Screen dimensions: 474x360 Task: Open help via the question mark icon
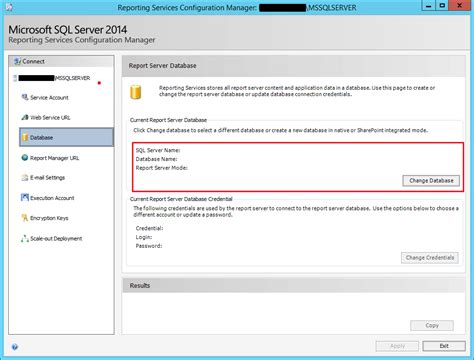point(15,347)
